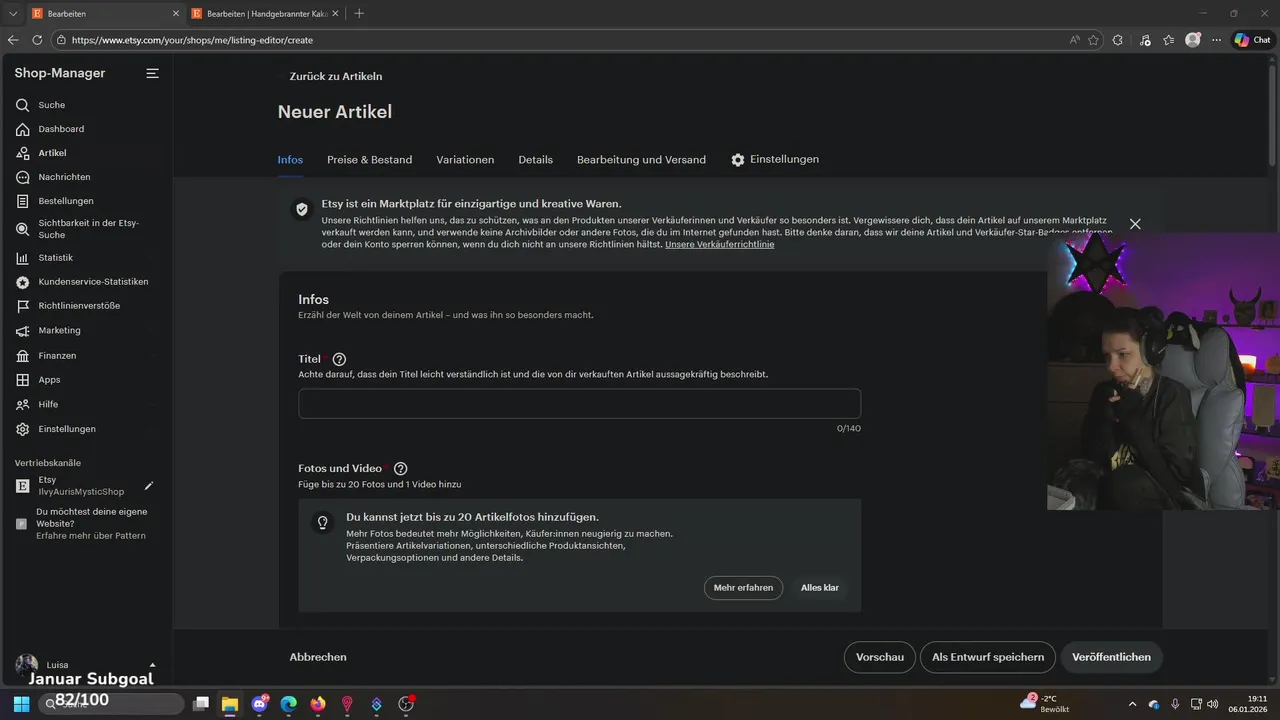This screenshot has width=1280, height=720.
Task: Click the help icon next to Fotos und Video
Action: 400,468
